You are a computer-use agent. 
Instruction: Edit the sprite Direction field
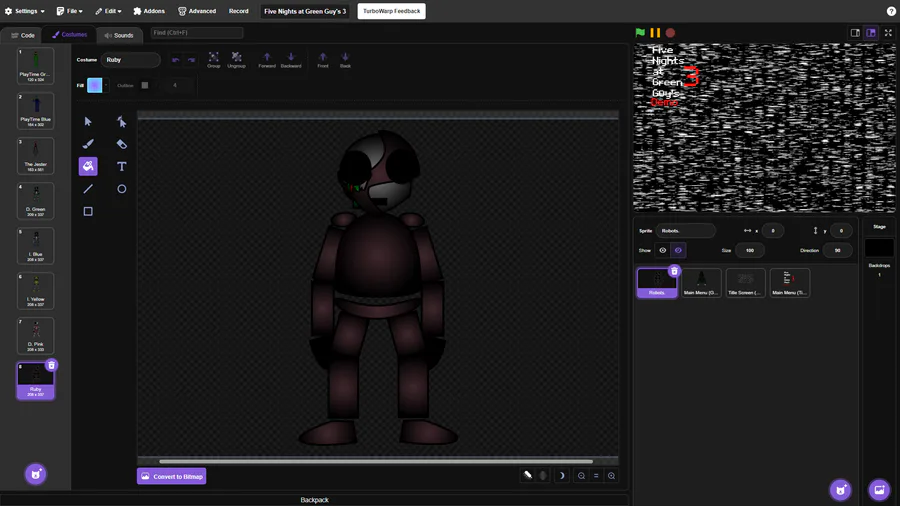(837, 250)
